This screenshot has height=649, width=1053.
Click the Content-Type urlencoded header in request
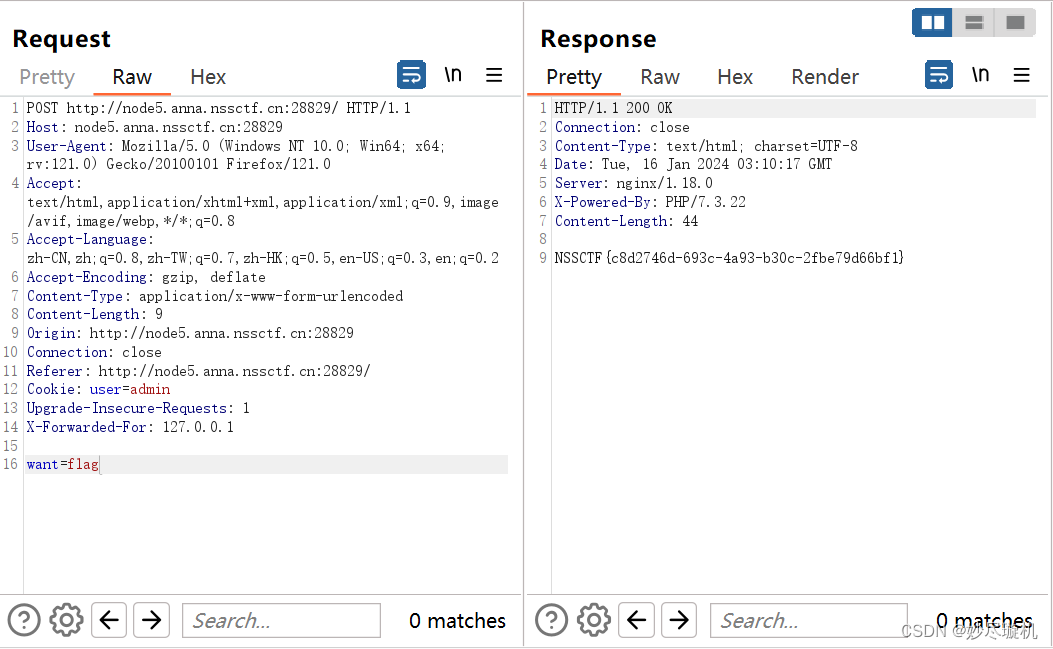click(x=215, y=296)
